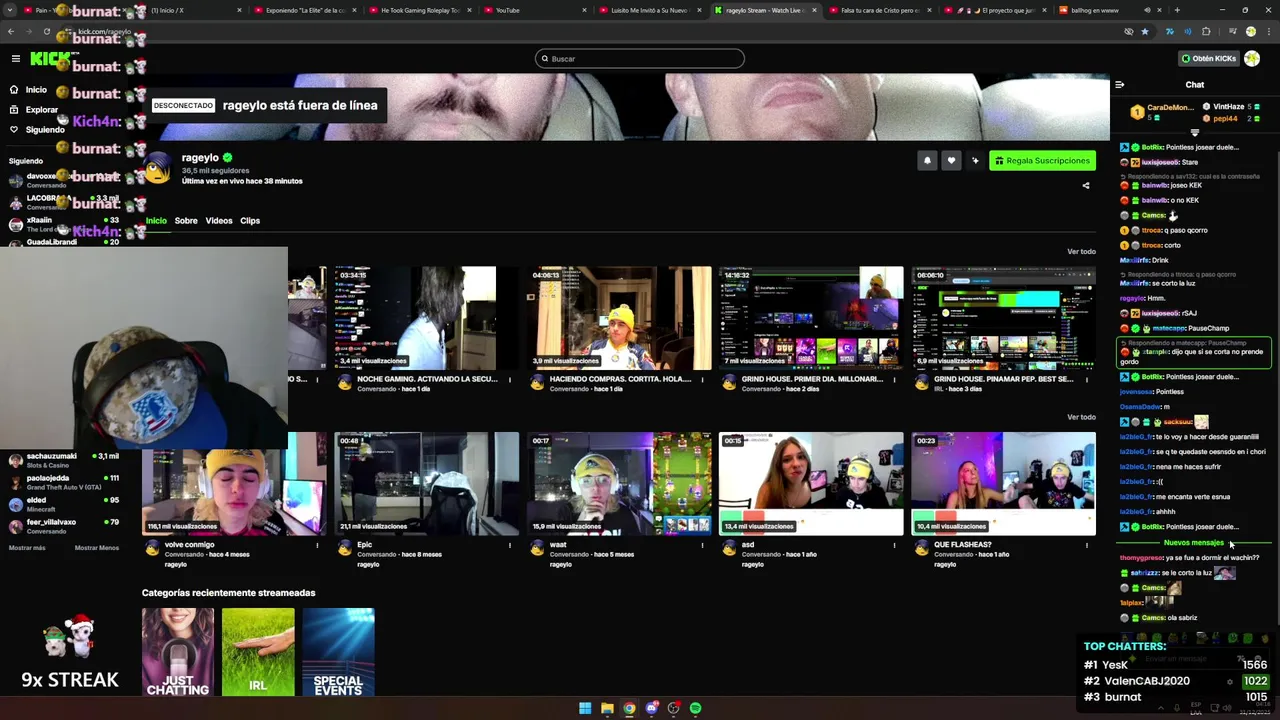Switch to the Clips tab

pos(250,221)
